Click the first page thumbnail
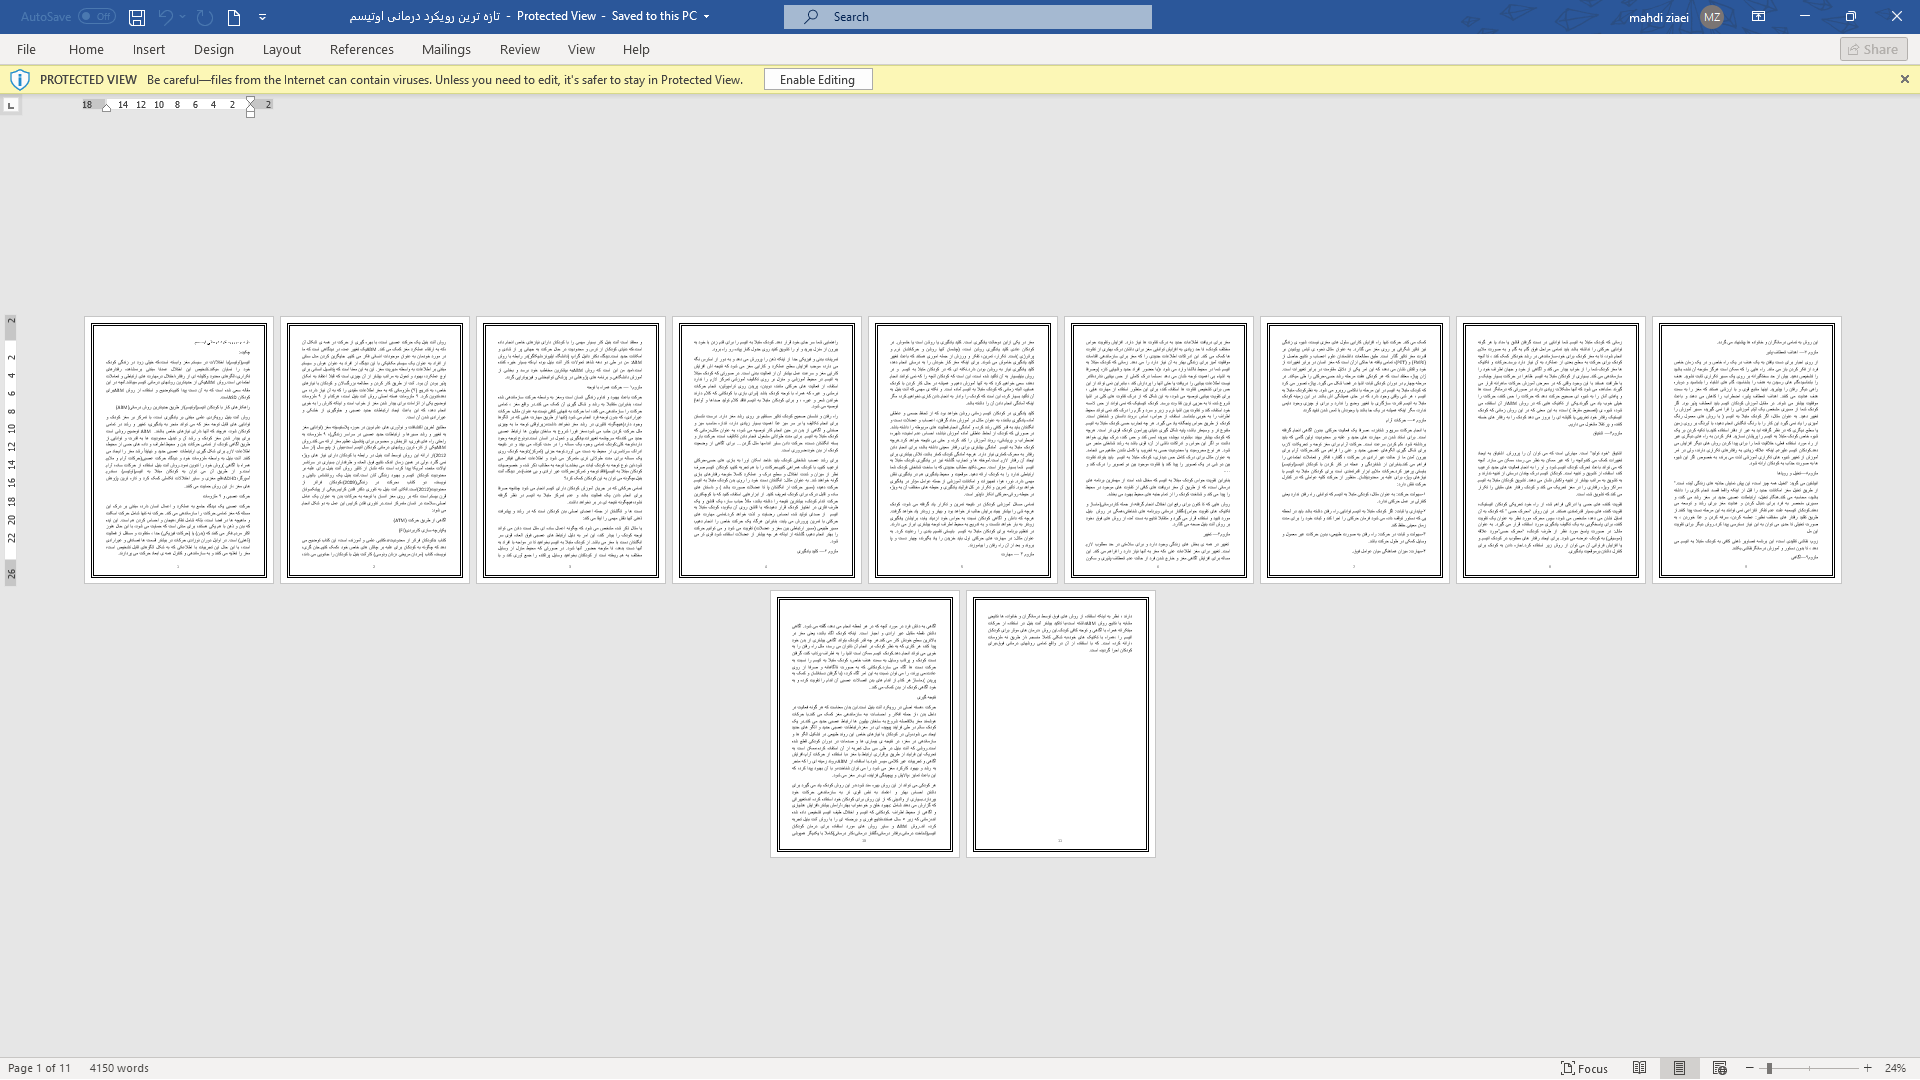This screenshot has height=1080, width=1920. point(178,448)
